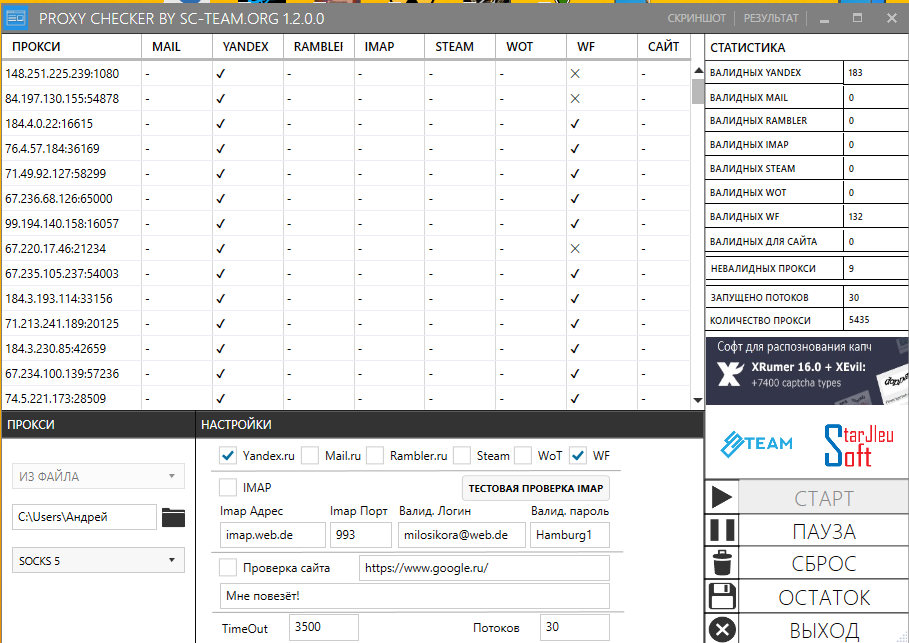Viewport: 909px width, 643px height.
Task: Open the SOCKS 5 proxy type dropdown
Action: coord(99,560)
